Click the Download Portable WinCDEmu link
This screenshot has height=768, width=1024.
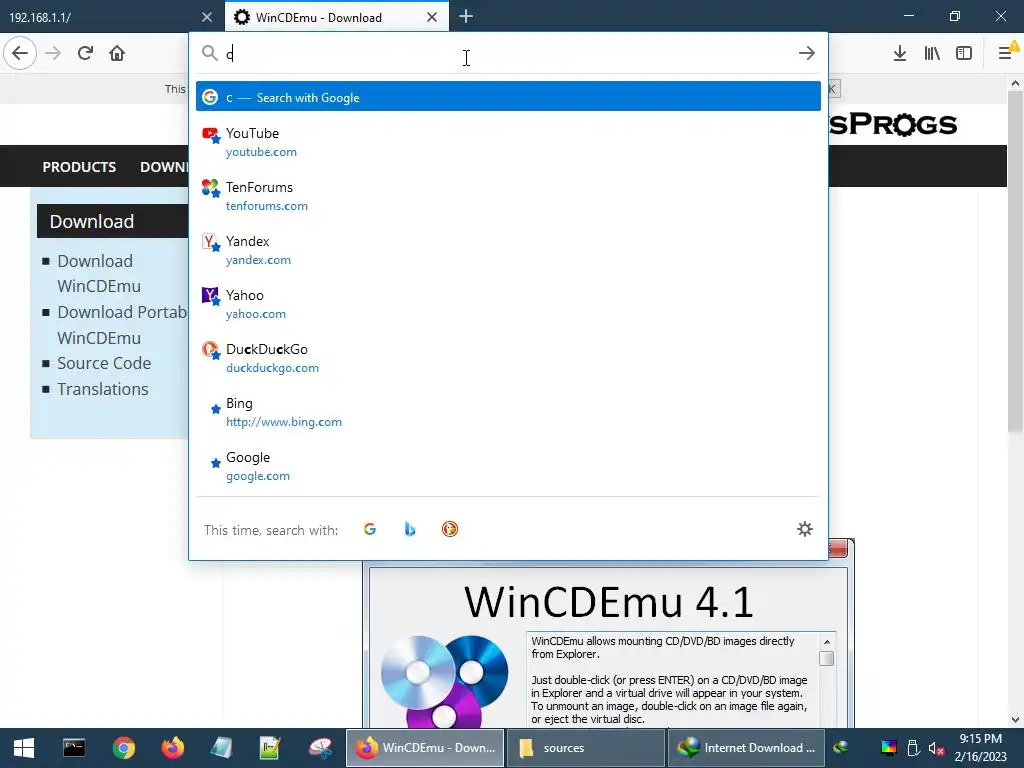point(122,325)
